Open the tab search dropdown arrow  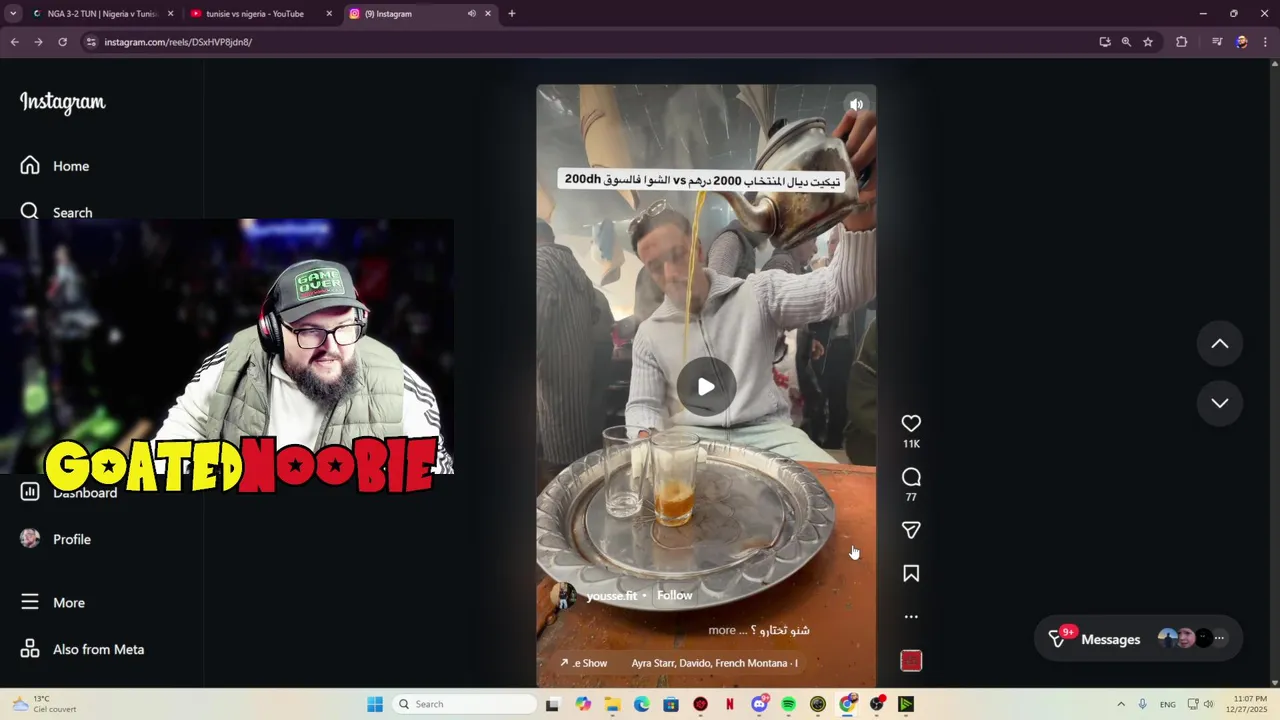click(x=13, y=14)
